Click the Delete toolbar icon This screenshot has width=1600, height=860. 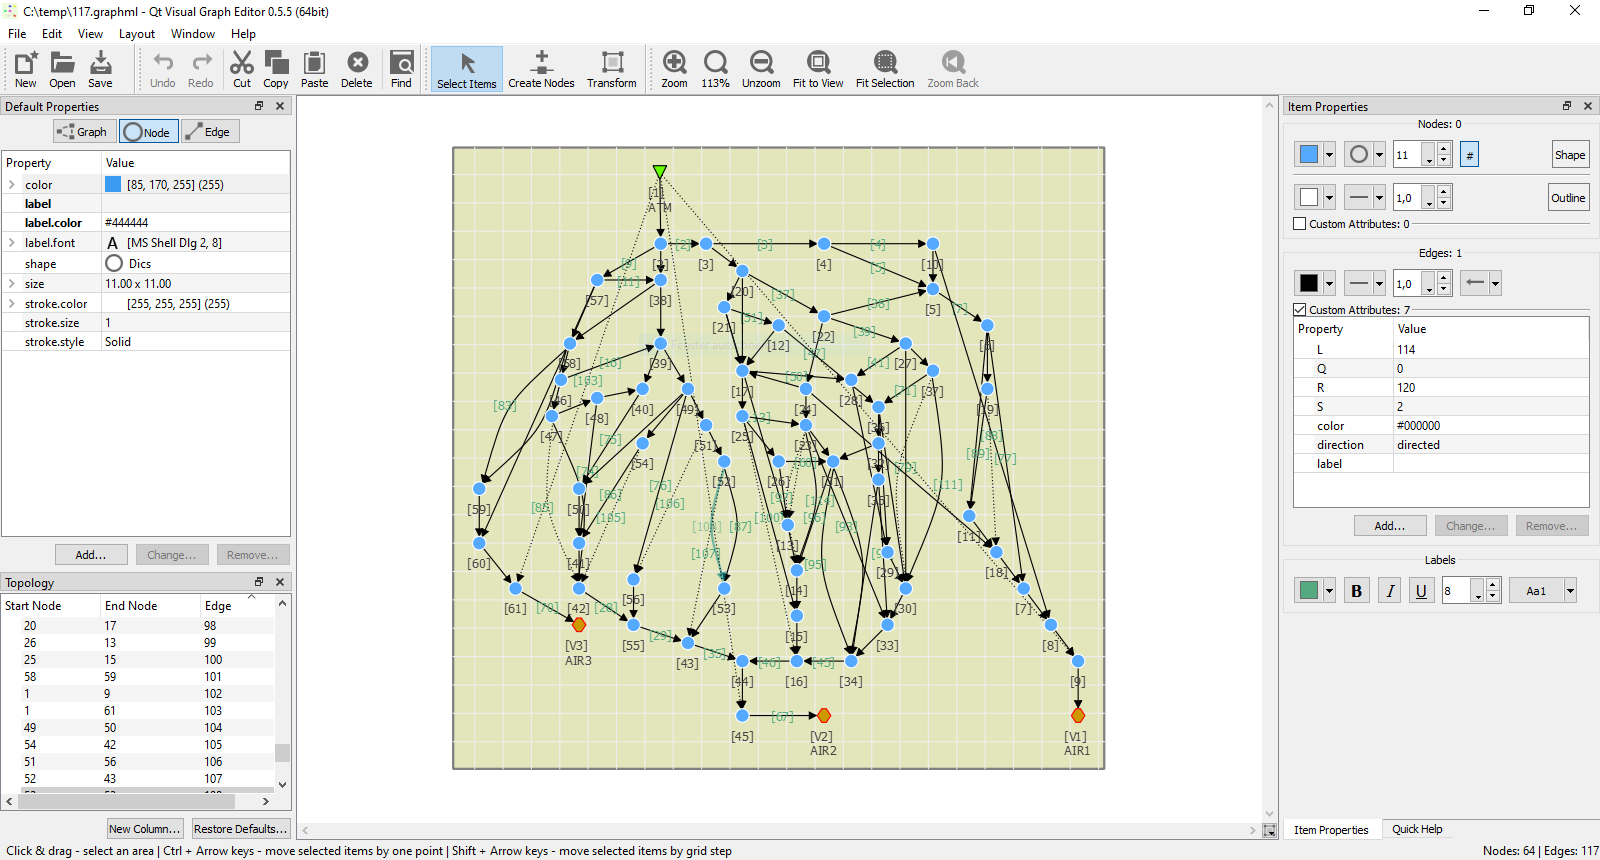pyautogui.click(x=357, y=70)
